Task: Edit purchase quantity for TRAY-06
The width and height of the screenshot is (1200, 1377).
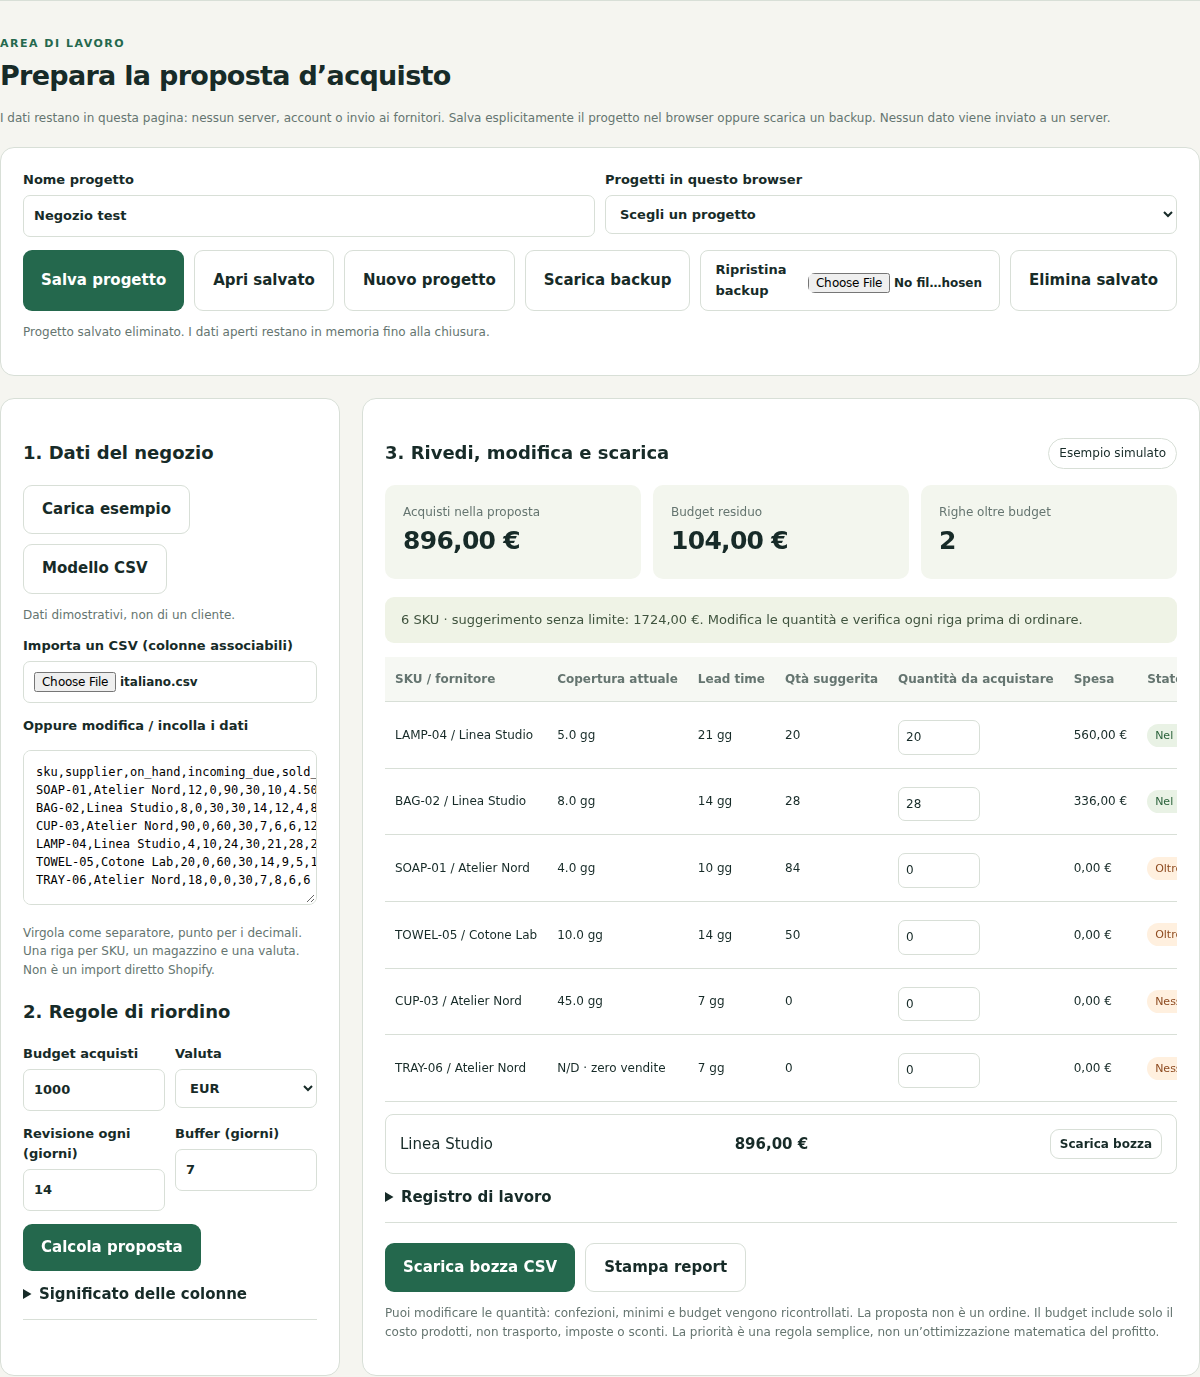Action: pyautogui.click(x=938, y=1070)
